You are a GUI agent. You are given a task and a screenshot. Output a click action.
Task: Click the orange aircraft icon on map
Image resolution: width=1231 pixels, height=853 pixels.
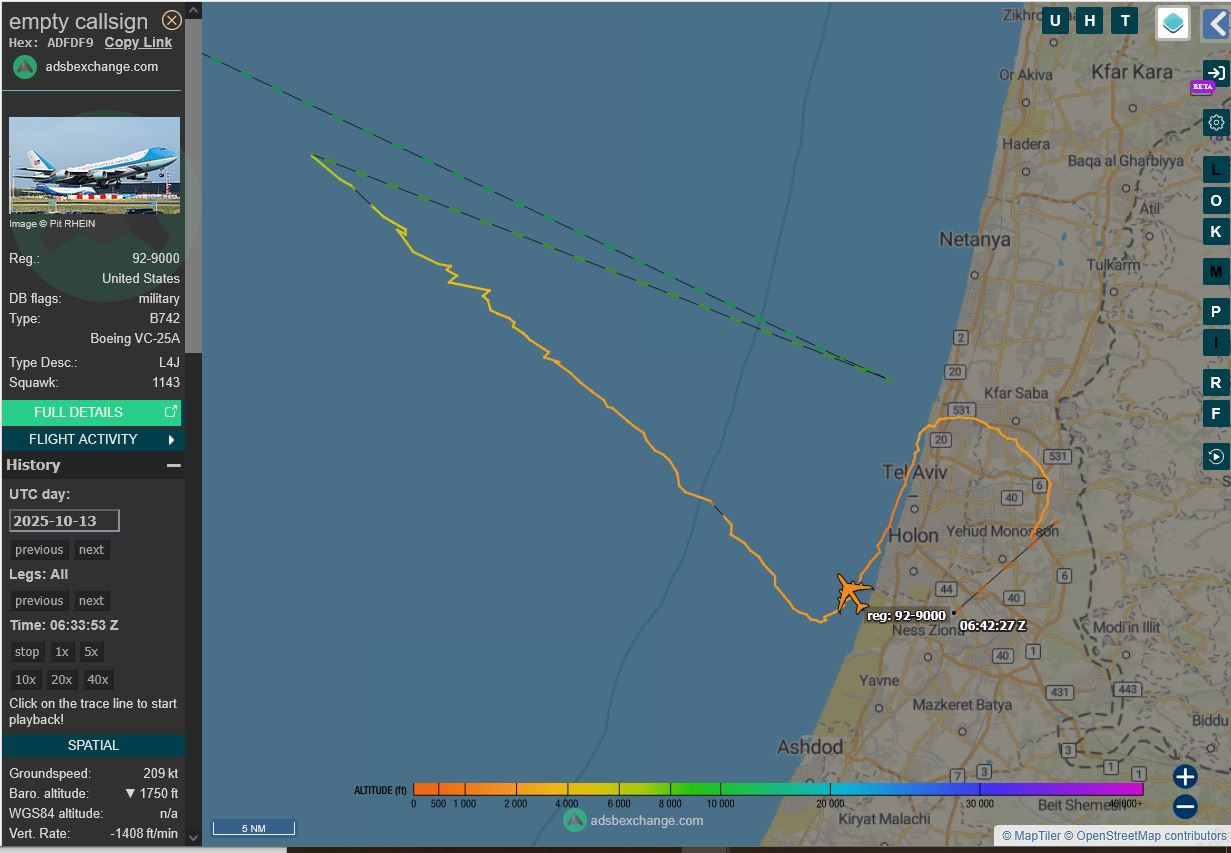click(852, 592)
